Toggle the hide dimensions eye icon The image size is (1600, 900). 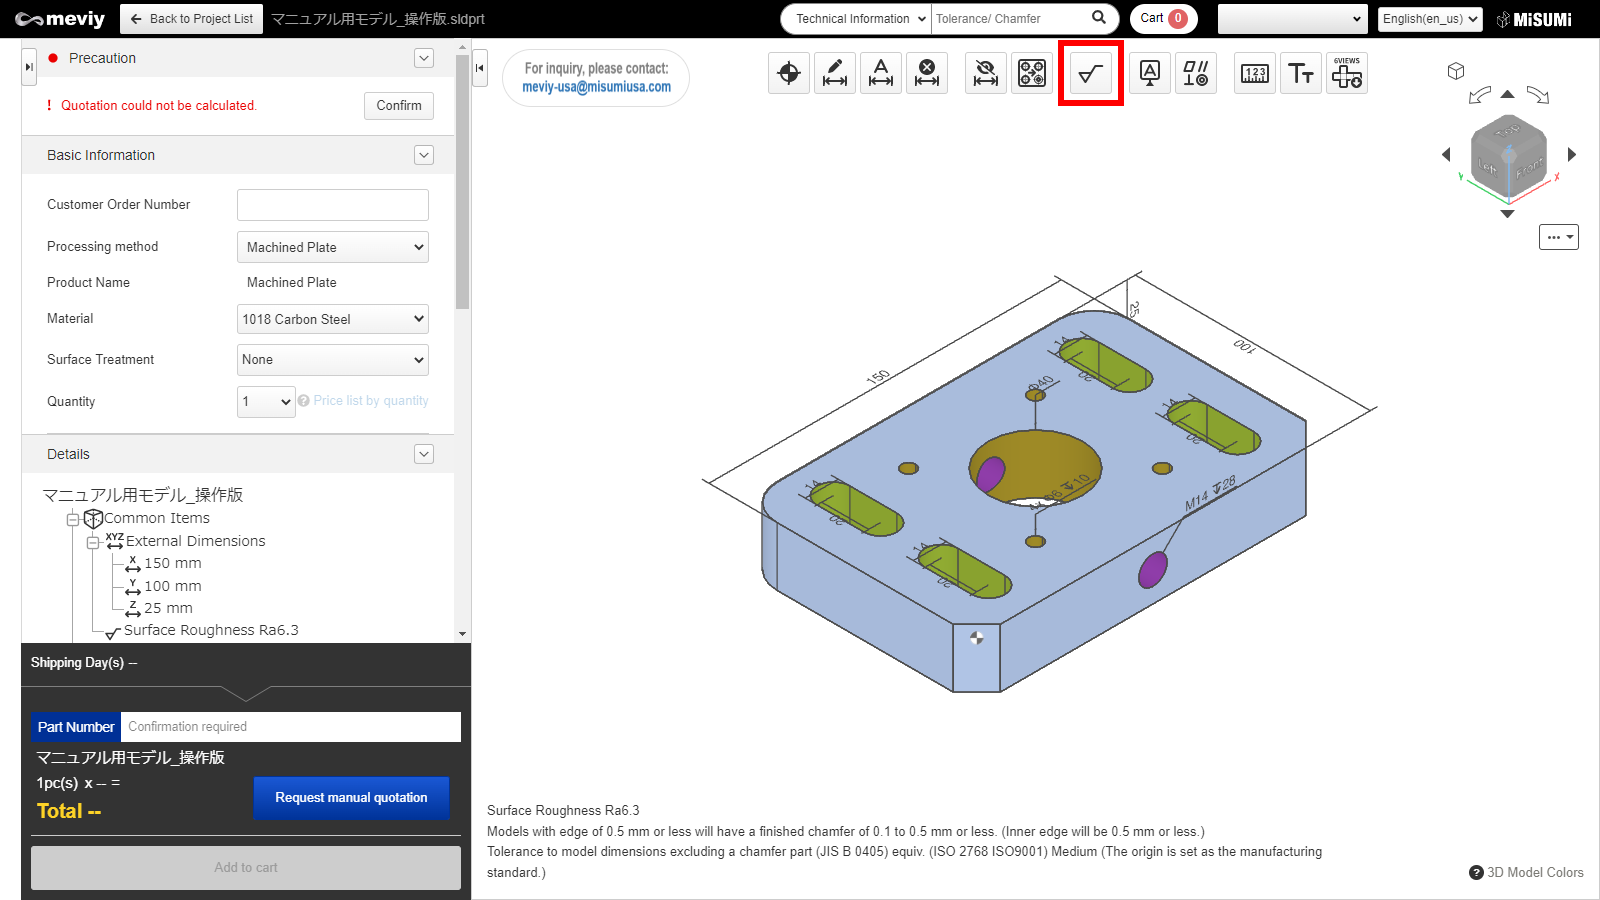(986, 73)
